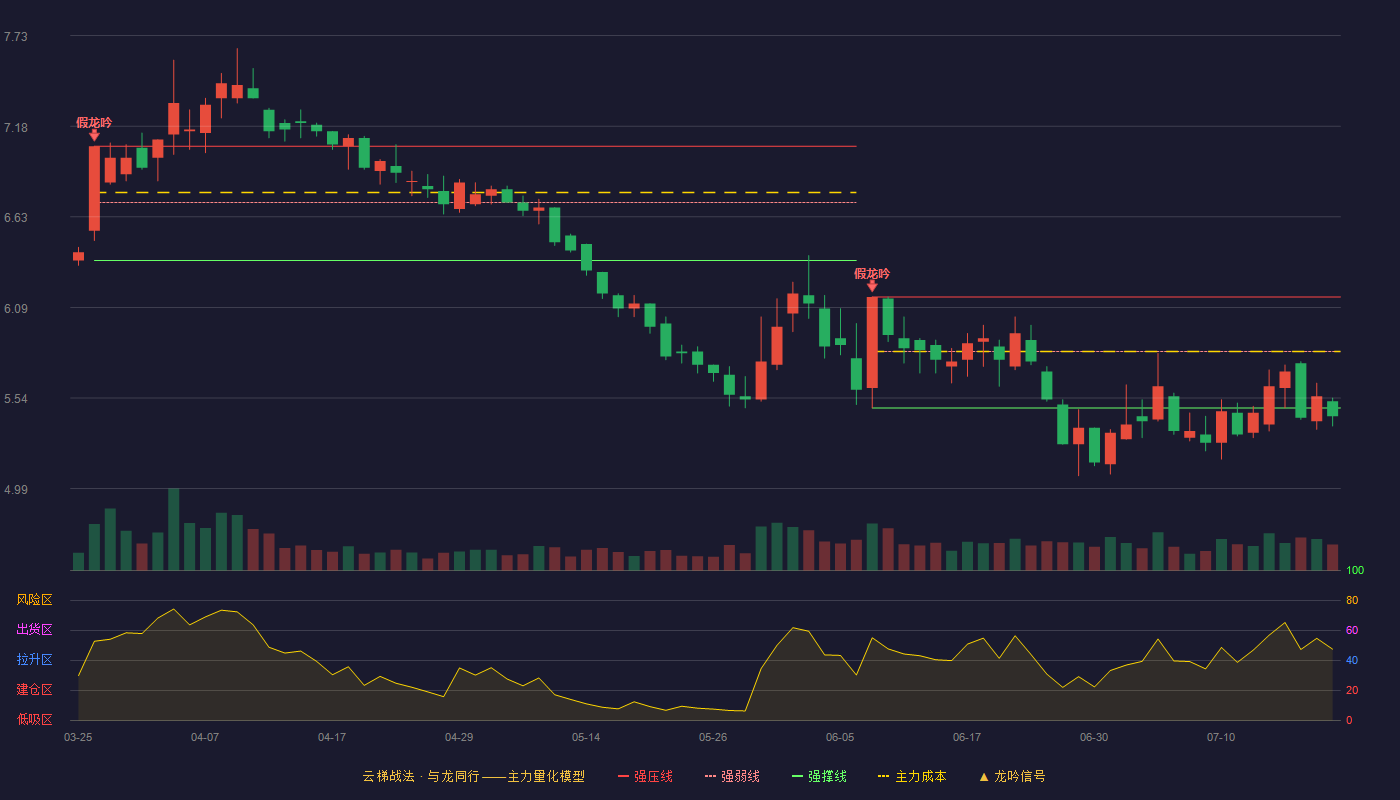1400x800 pixels.
Task: Click the 06-30 date label
Action: point(1094,737)
